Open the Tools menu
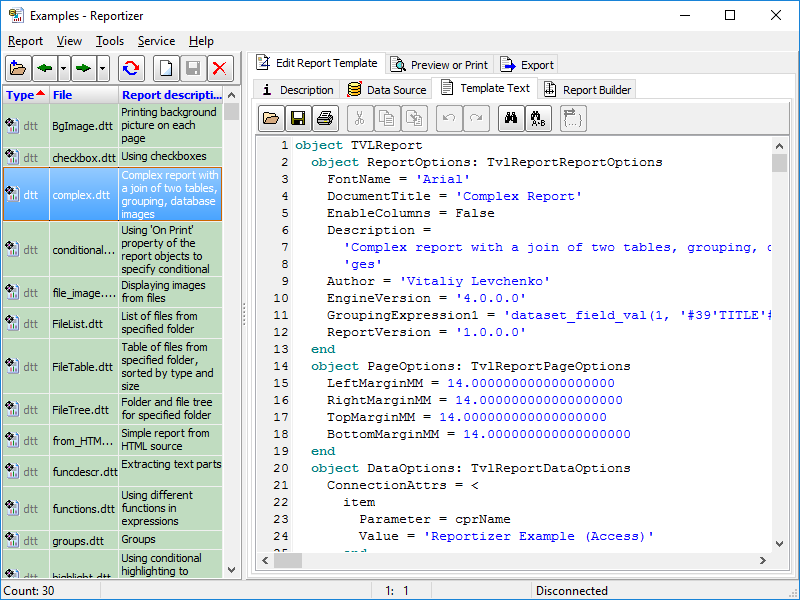 click(x=110, y=41)
